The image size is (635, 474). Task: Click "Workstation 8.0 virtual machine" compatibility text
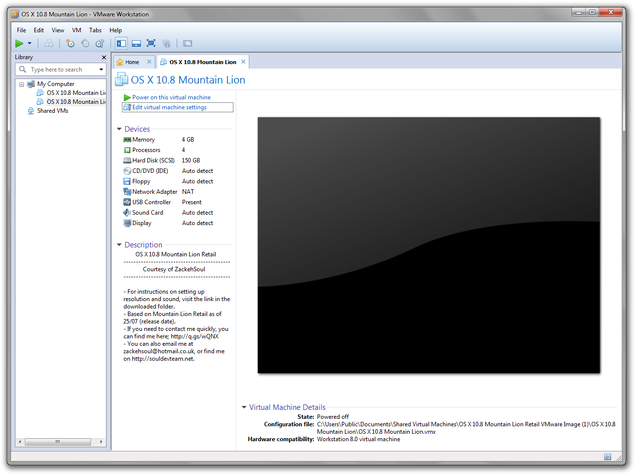(358, 439)
